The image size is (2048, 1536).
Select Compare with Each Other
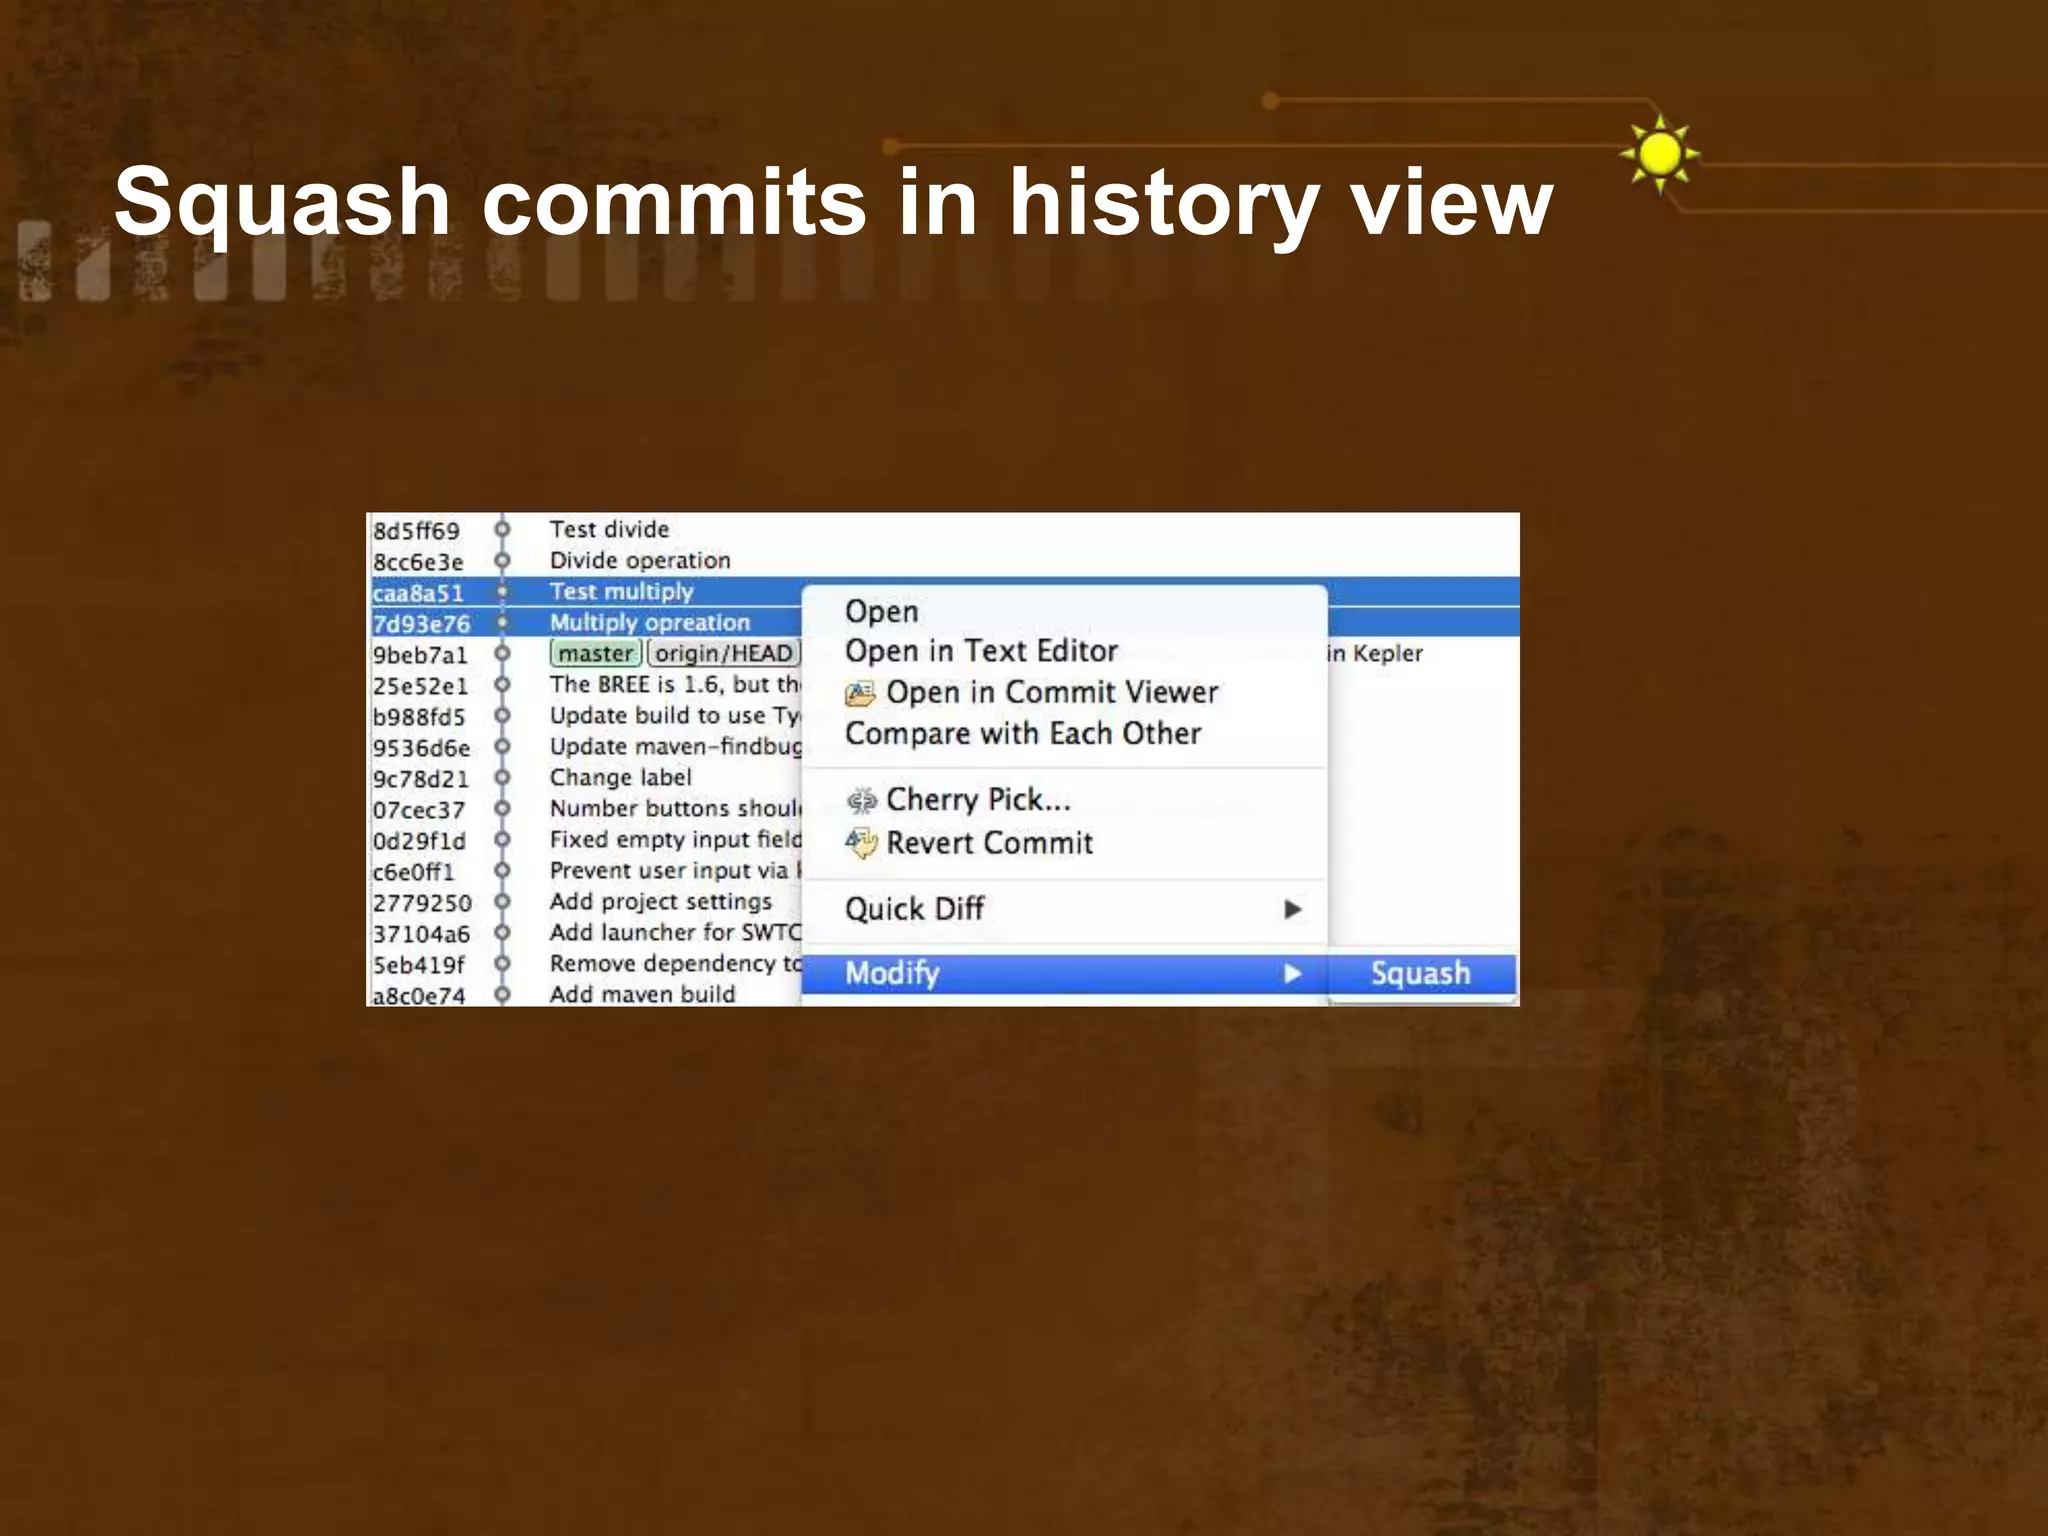[1023, 734]
